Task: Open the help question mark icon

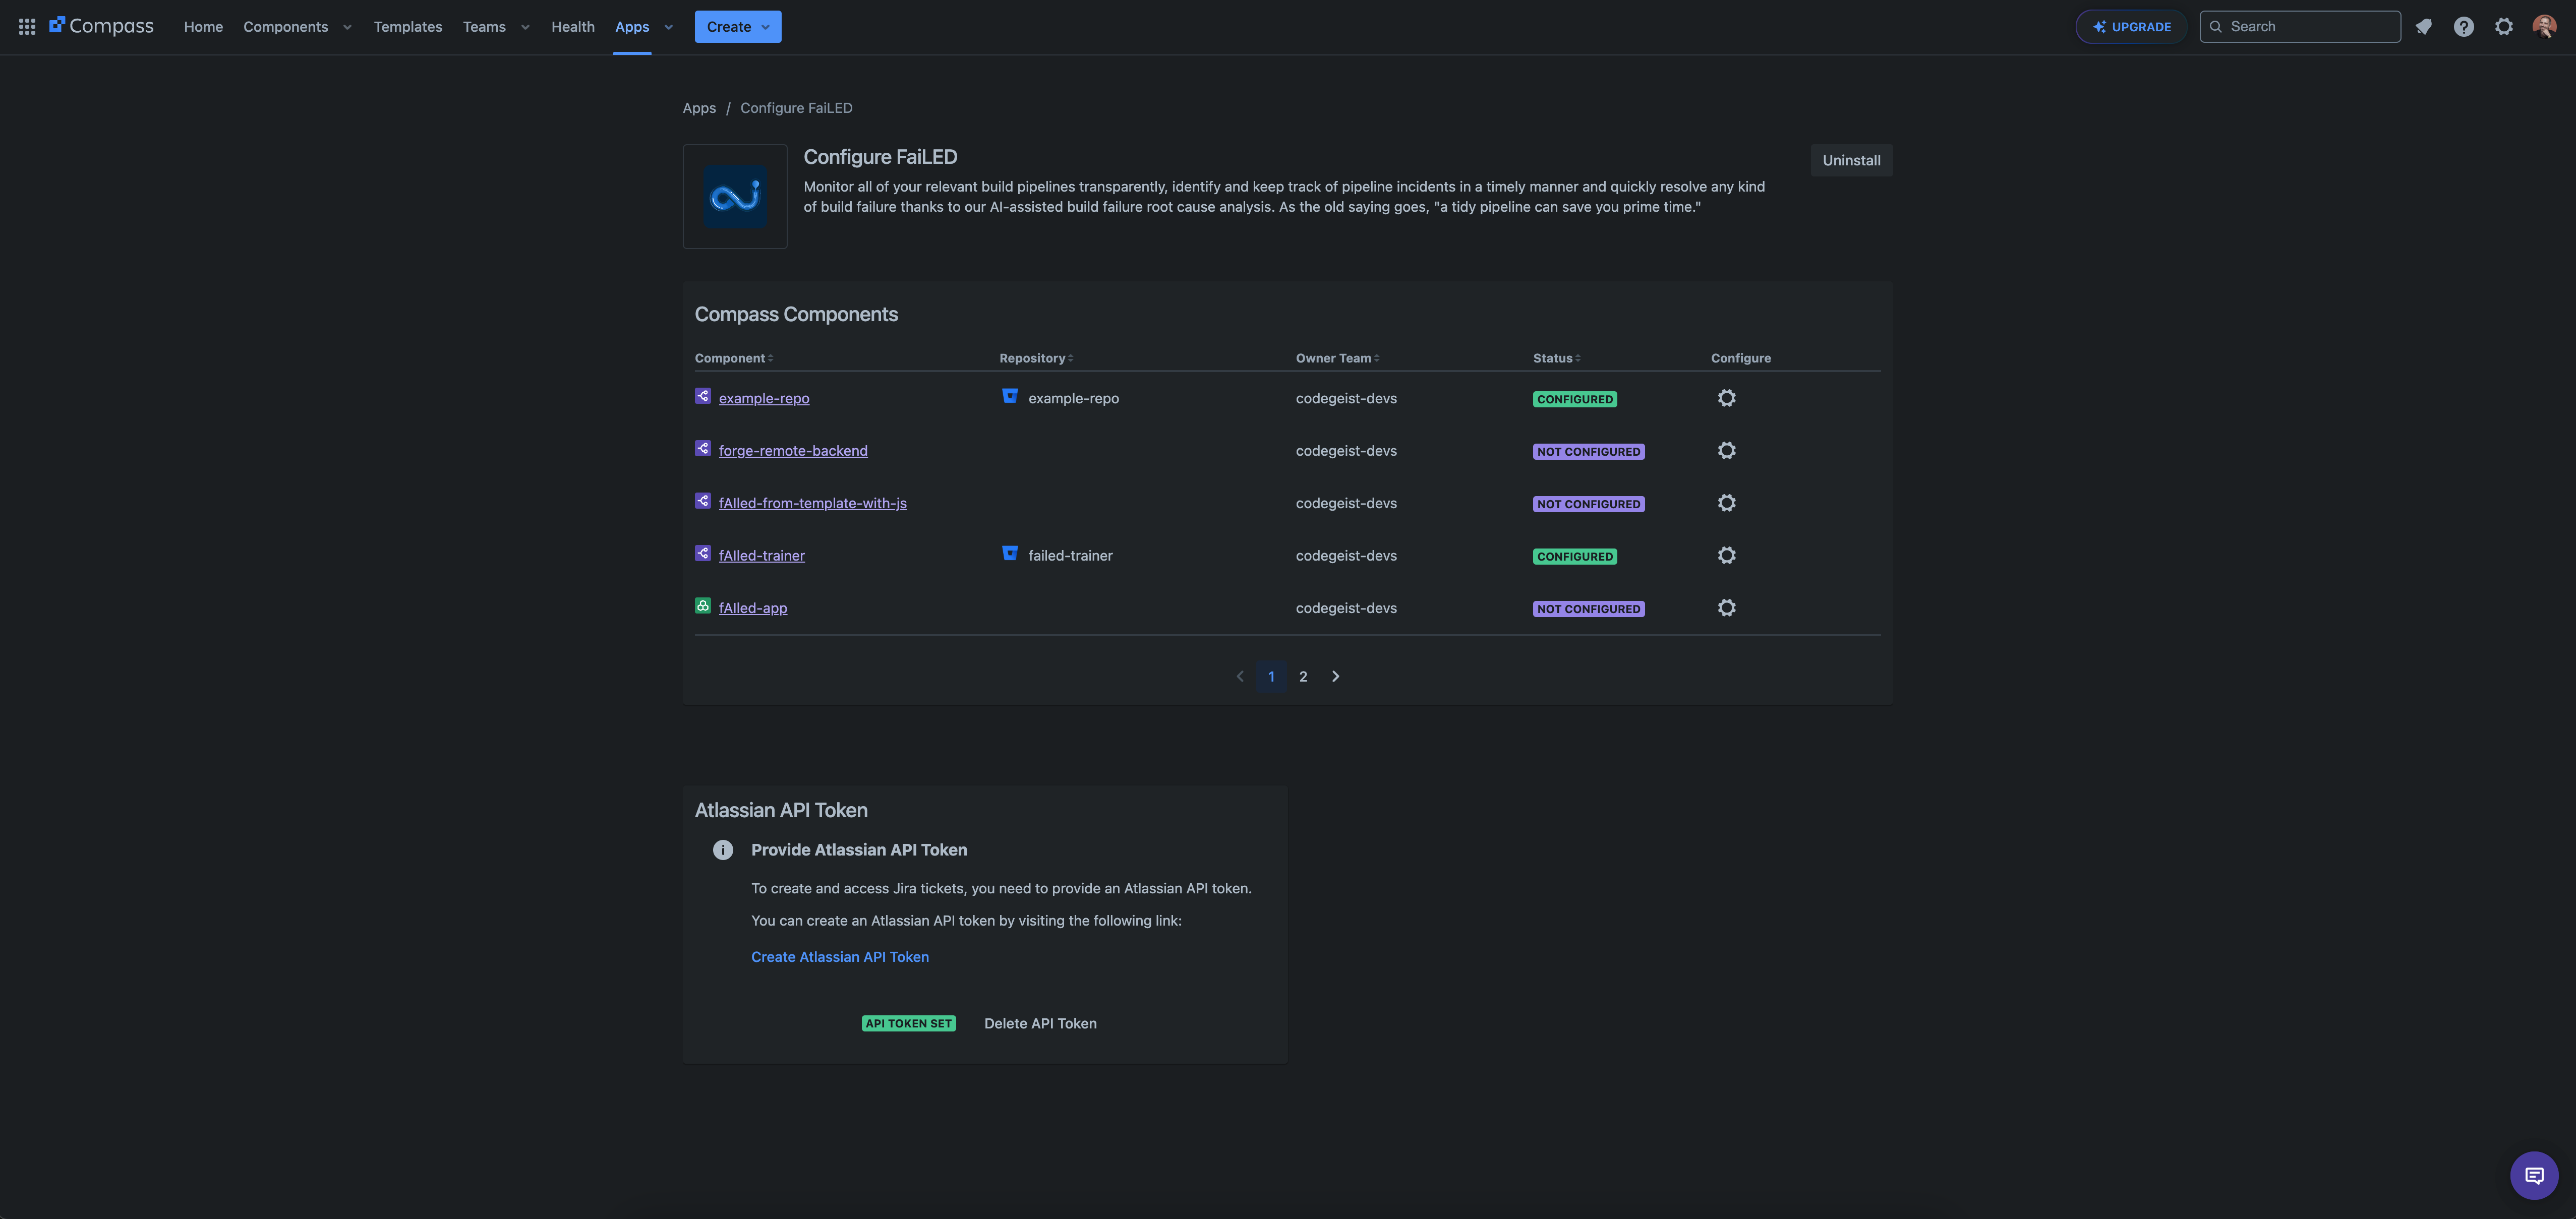Action: tap(2463, 27)
